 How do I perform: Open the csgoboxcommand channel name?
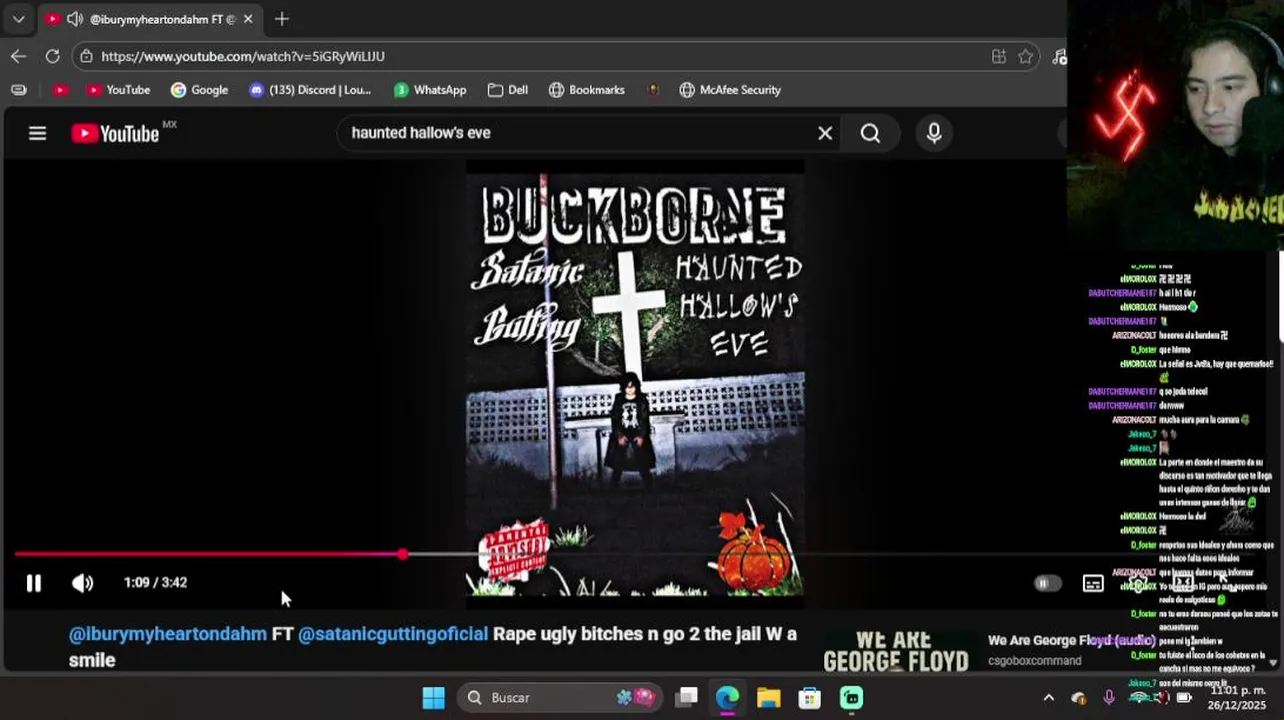pyautogui.click(x=1034, y=661)
